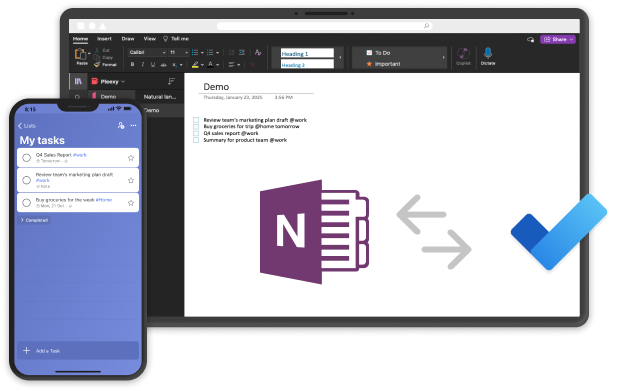
Task: Click the subscript button
Action: point(174,65)
